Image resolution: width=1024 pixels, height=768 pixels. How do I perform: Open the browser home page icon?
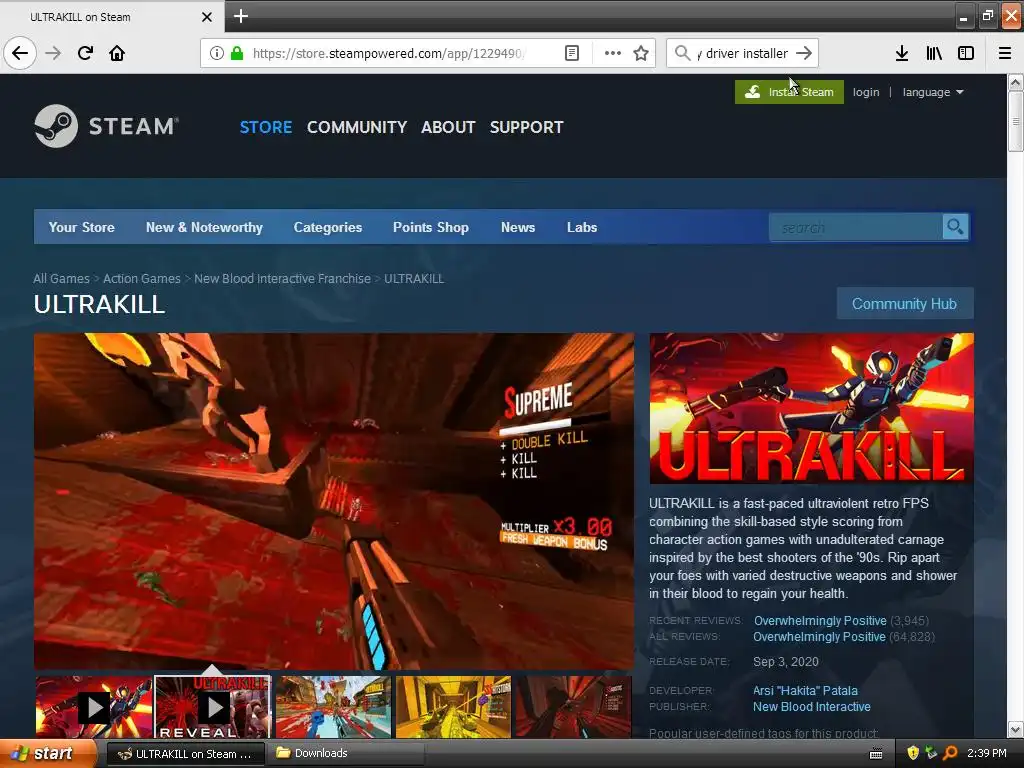click(x=117, y=53)
